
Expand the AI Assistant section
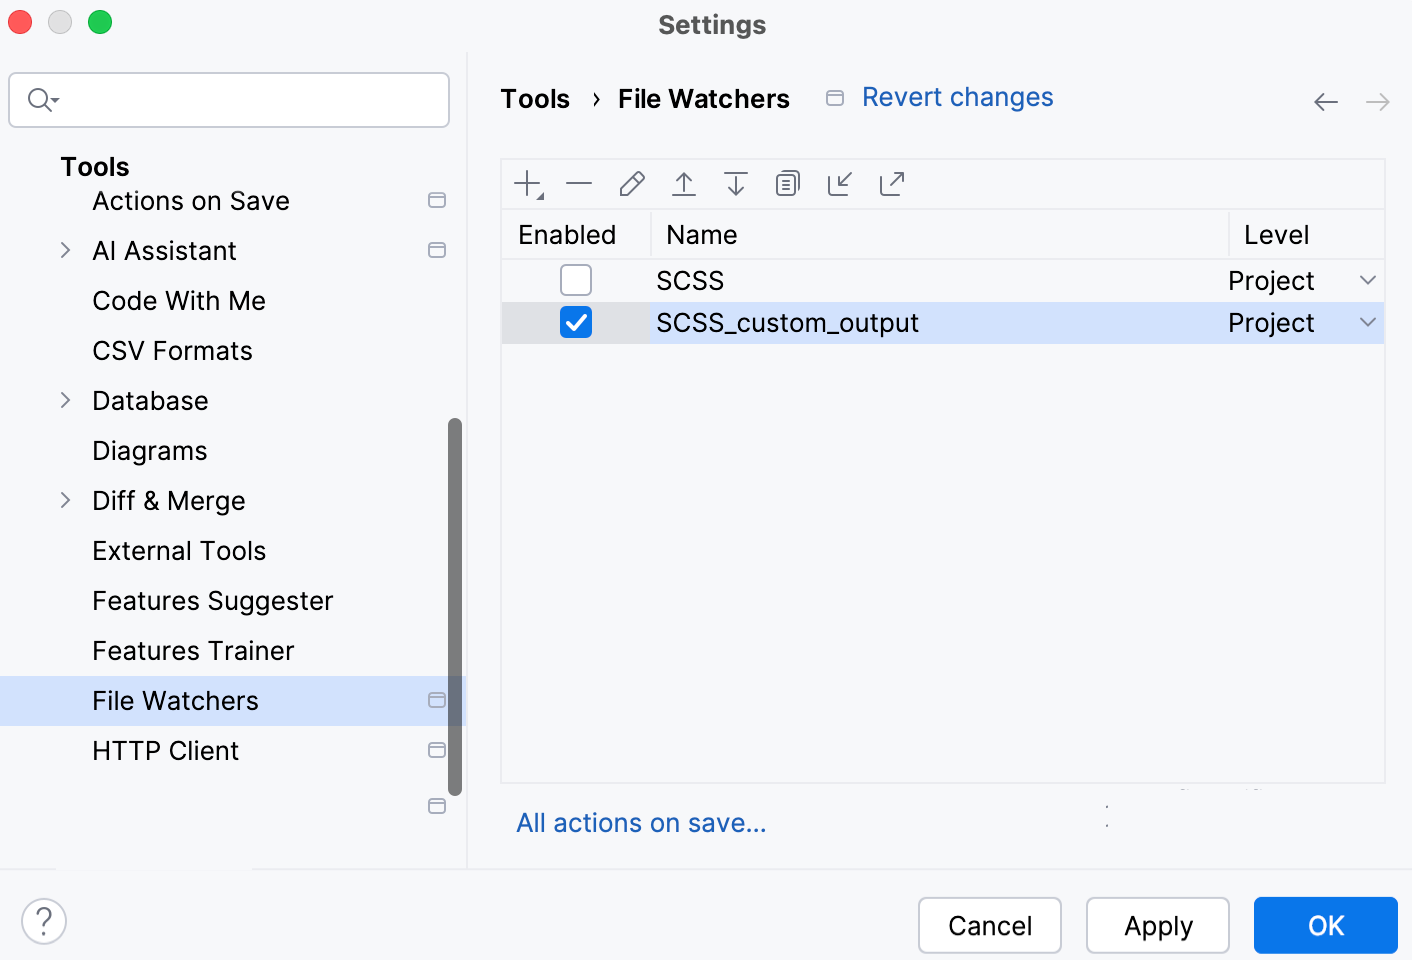pos(66,250)
